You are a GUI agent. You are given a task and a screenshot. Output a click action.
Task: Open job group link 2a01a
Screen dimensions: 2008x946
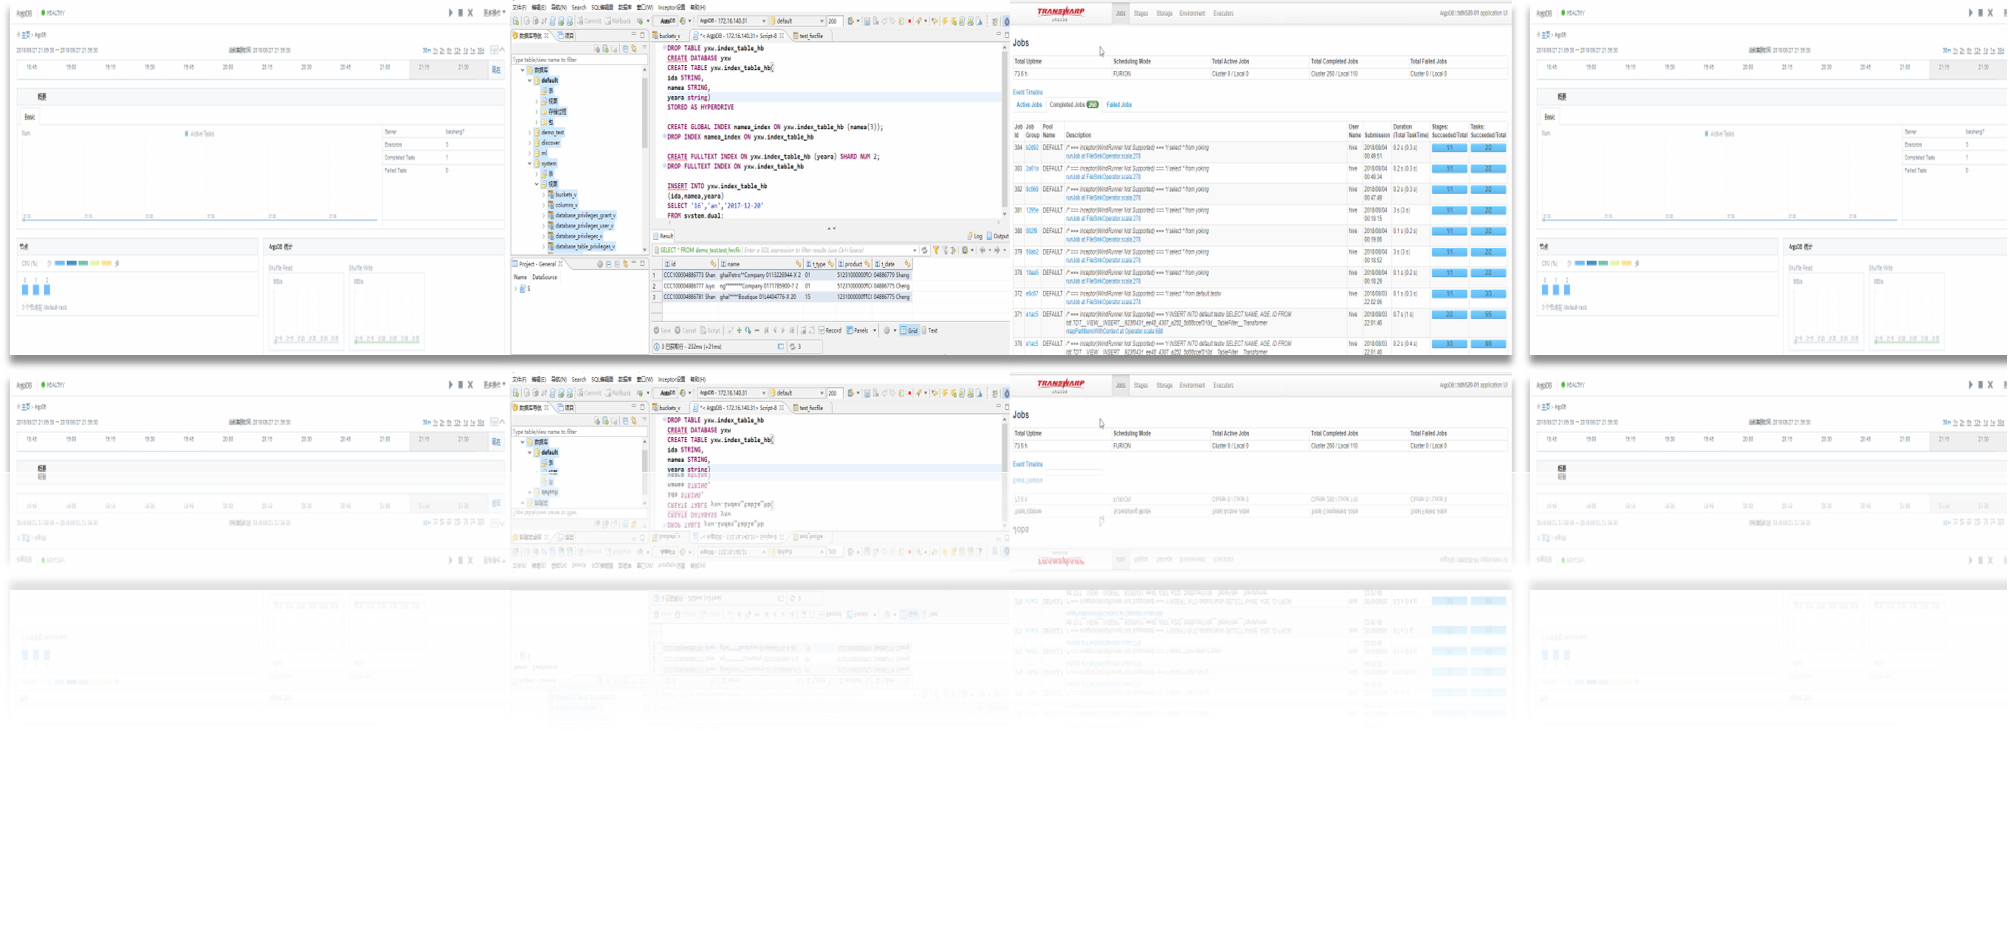(x=1032, y=169)
